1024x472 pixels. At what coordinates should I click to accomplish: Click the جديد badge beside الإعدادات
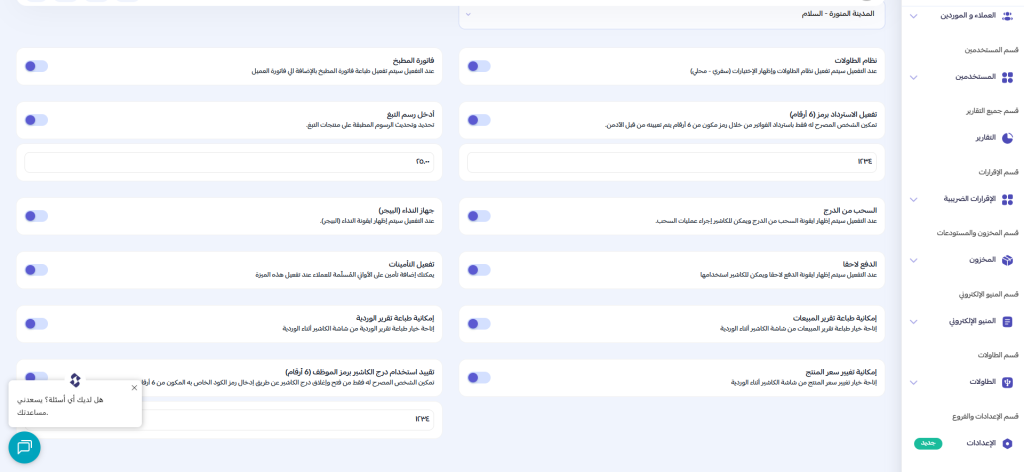tap(927, 443)
